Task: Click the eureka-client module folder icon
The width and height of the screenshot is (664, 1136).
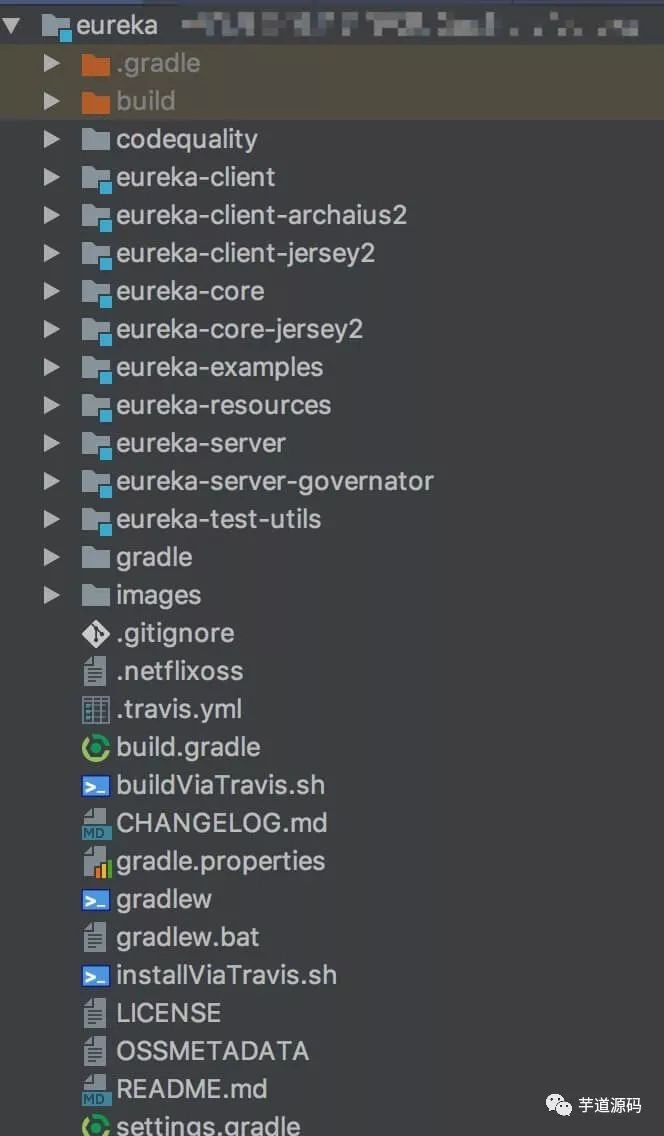Action: 96,179
